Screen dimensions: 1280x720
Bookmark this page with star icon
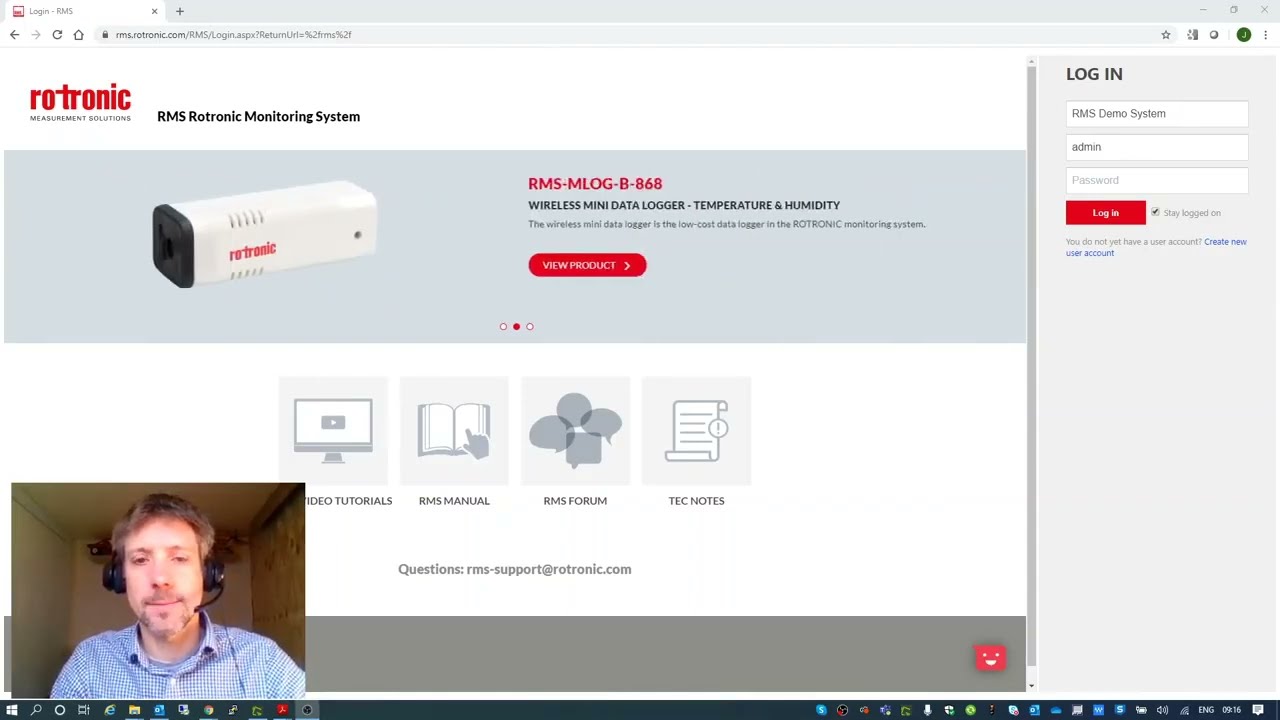pyautogui.click(x=1165, y=34)
